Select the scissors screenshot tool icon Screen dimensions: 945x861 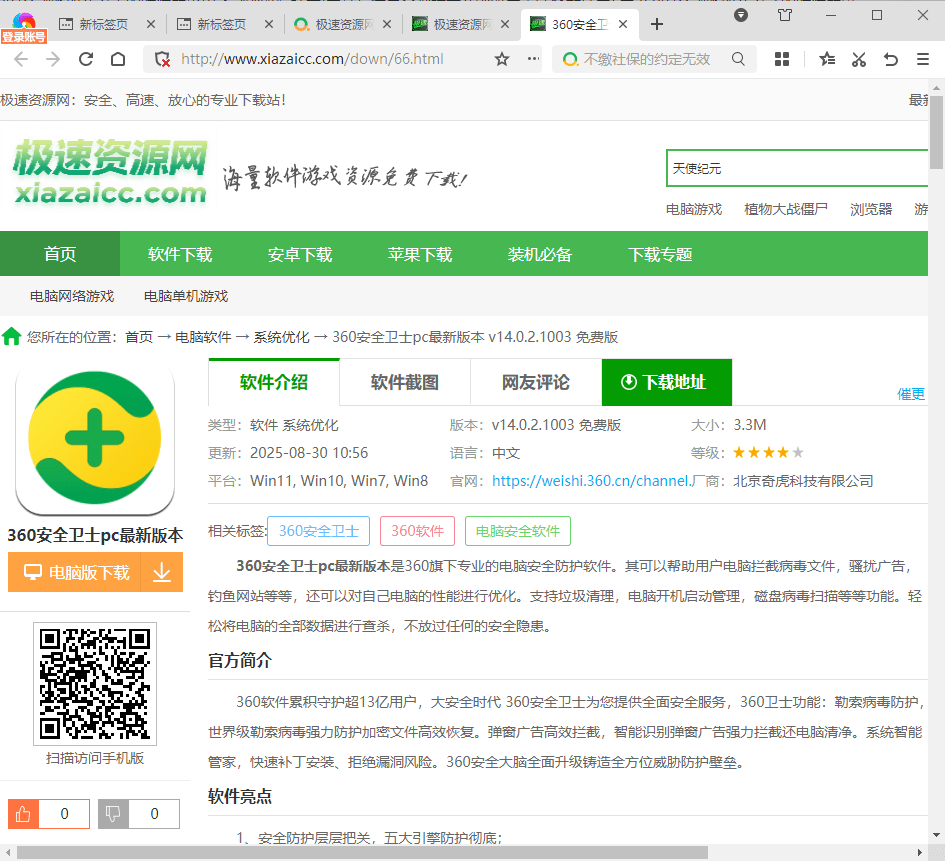858,60
